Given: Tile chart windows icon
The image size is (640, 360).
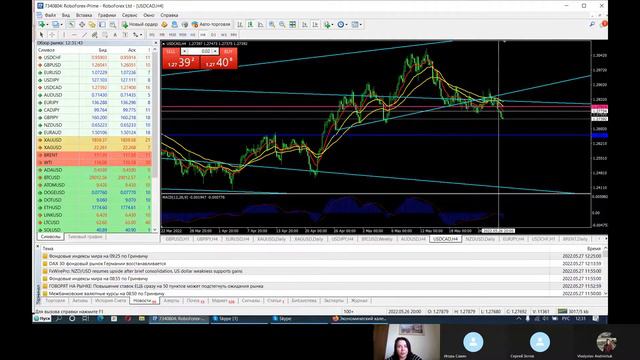Looking at the screenshot, I should pos(293,24).
